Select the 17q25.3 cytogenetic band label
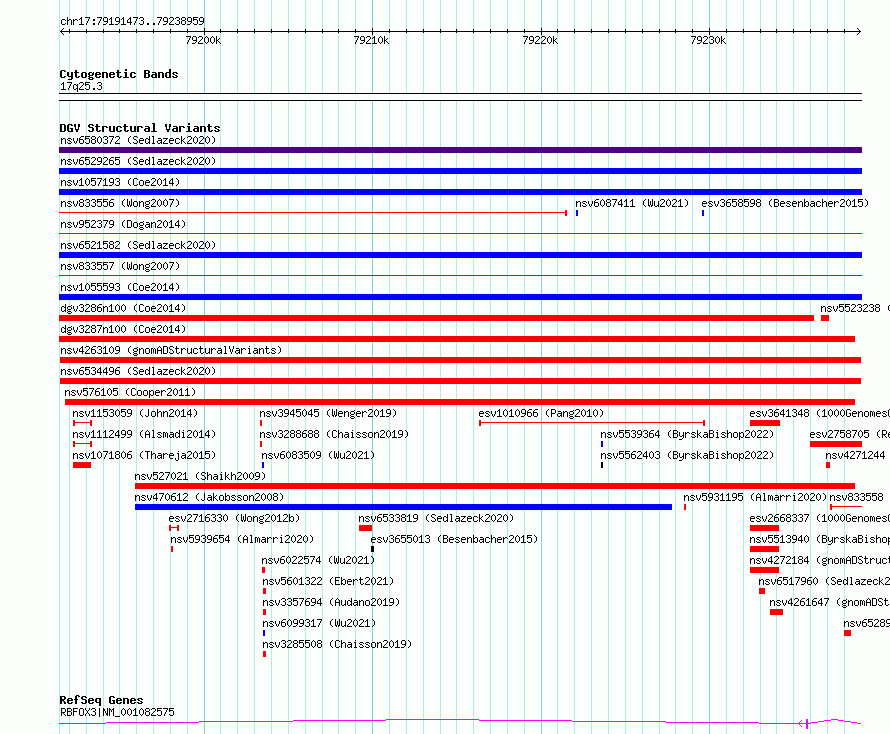 (81, 86)
